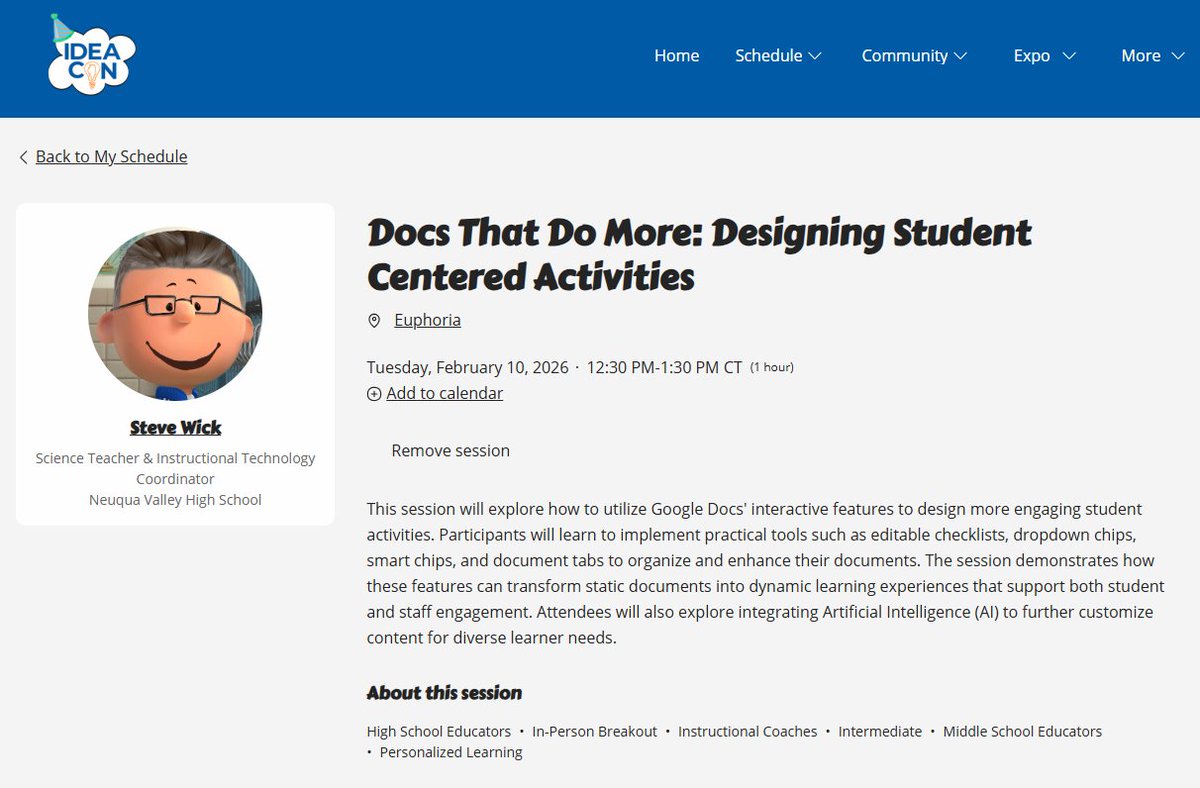This screenshot has height=788, width=1200.
Task: Click the Remove session button
Action: 450,451
